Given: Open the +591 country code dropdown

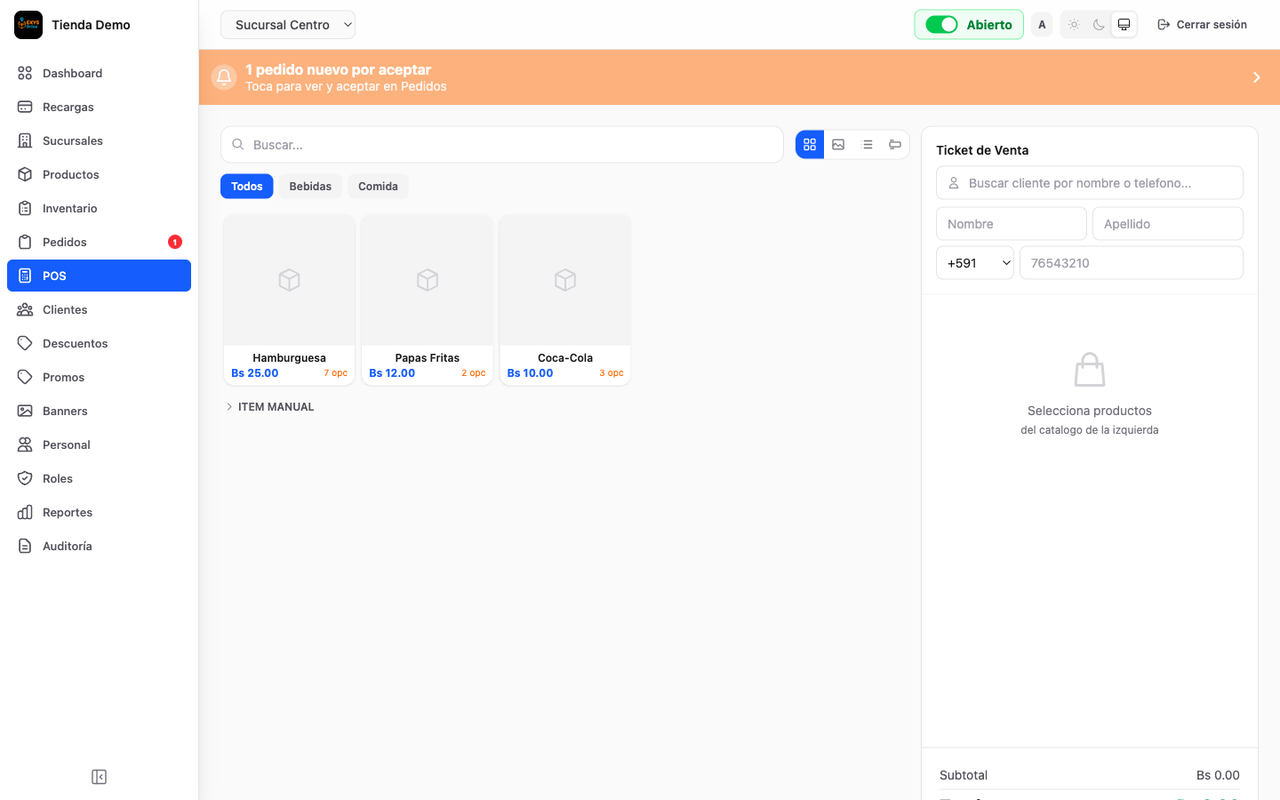Looking at the screenshot, I should (975, 263).
